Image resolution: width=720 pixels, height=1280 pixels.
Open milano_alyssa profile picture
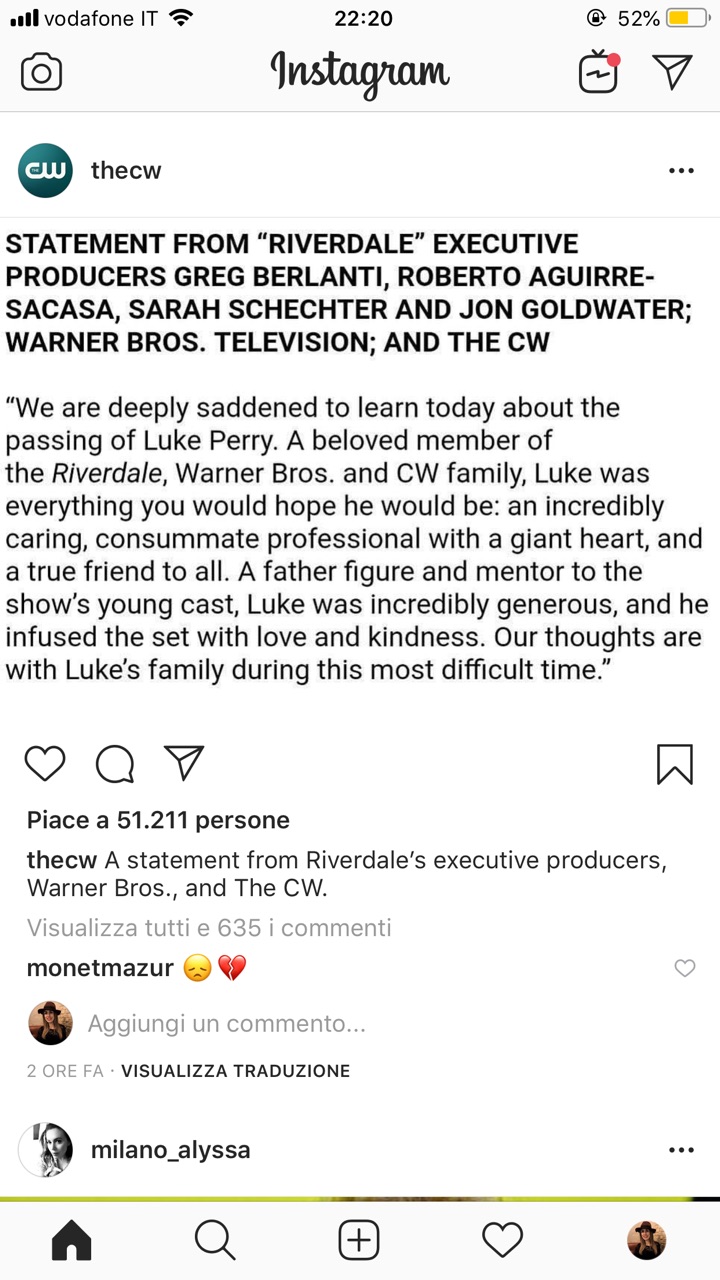click(x=45, y=1150)
